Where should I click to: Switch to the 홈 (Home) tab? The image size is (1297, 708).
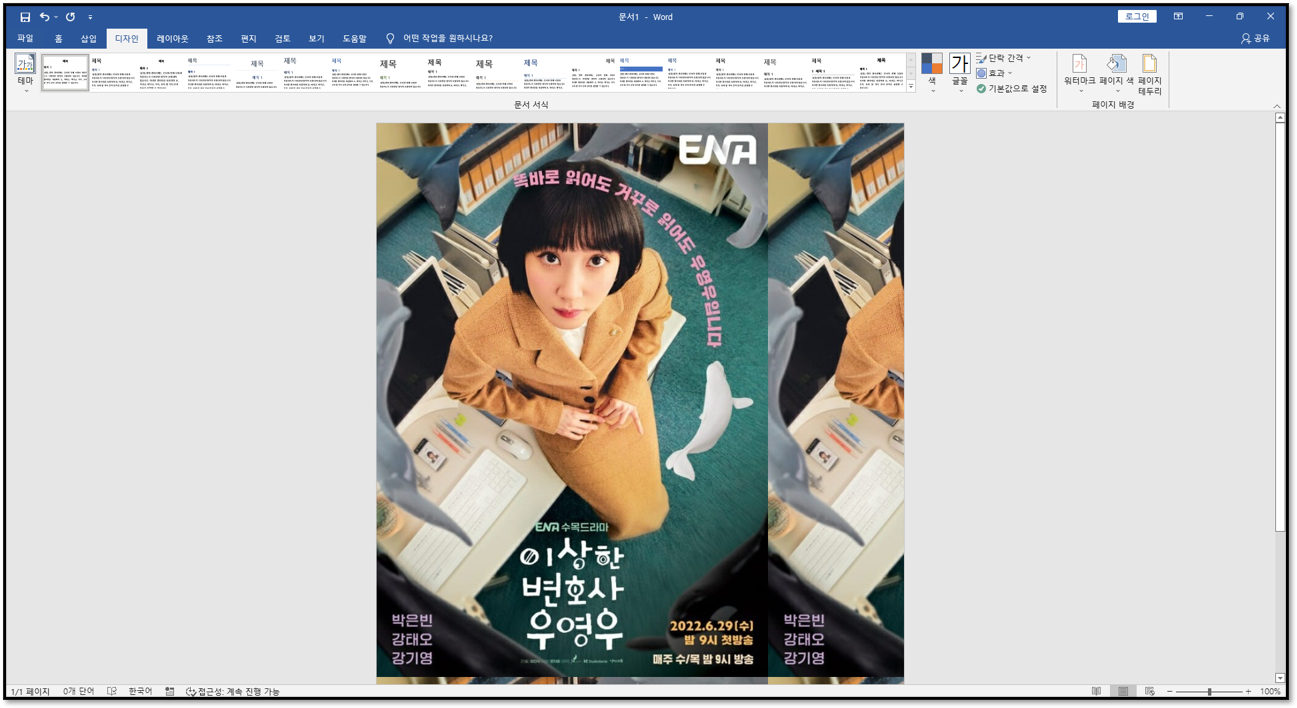[x=58, y=39]
